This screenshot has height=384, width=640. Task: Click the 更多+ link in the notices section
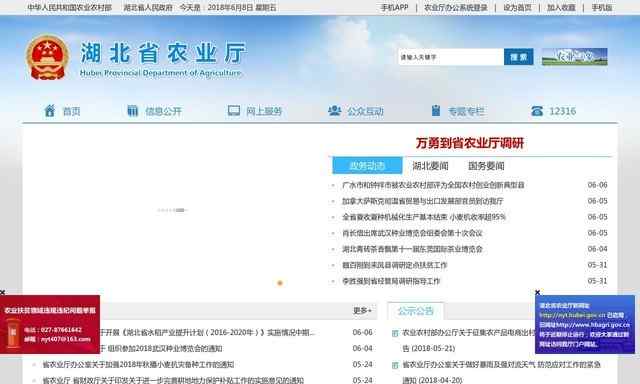coord(362,311)
